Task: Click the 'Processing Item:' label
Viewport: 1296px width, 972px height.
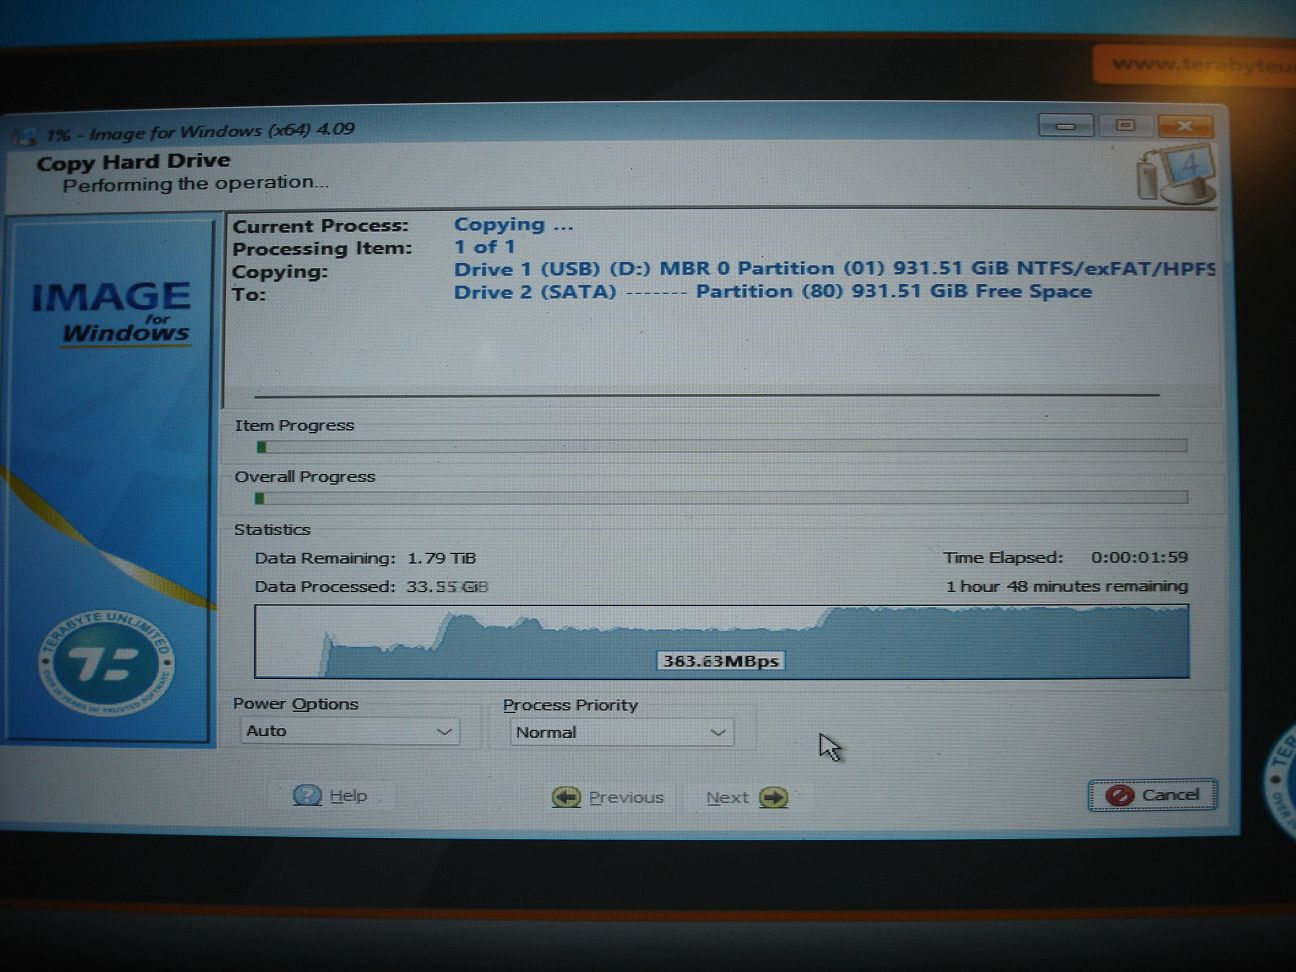Action: click(x=322, y=248)
